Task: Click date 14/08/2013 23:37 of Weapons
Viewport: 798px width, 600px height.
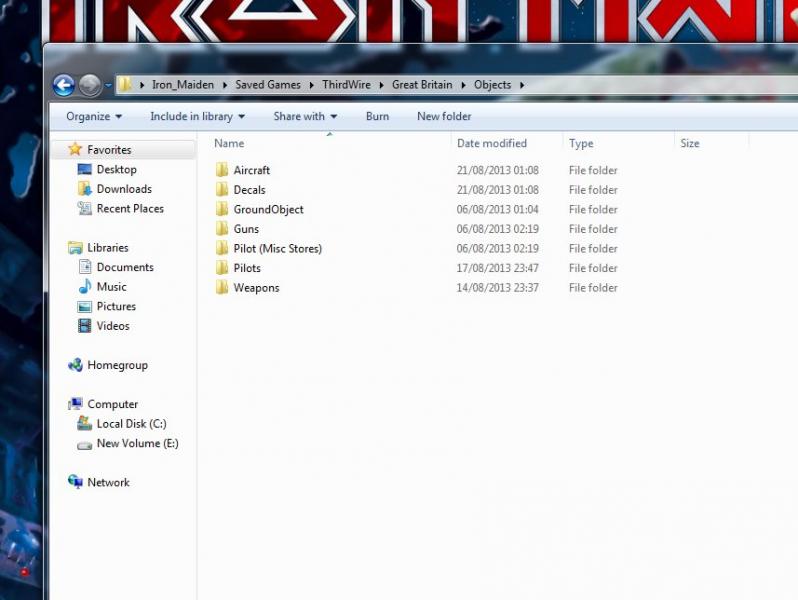Action: click(x=497, y=288)
